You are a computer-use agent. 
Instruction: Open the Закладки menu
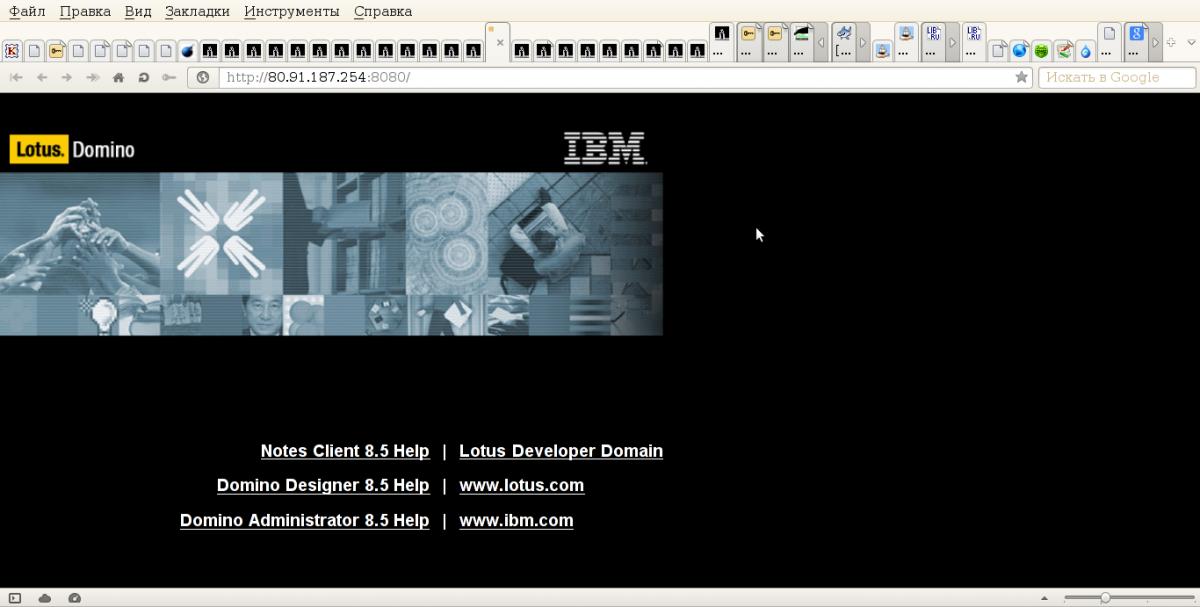[197, 11]
